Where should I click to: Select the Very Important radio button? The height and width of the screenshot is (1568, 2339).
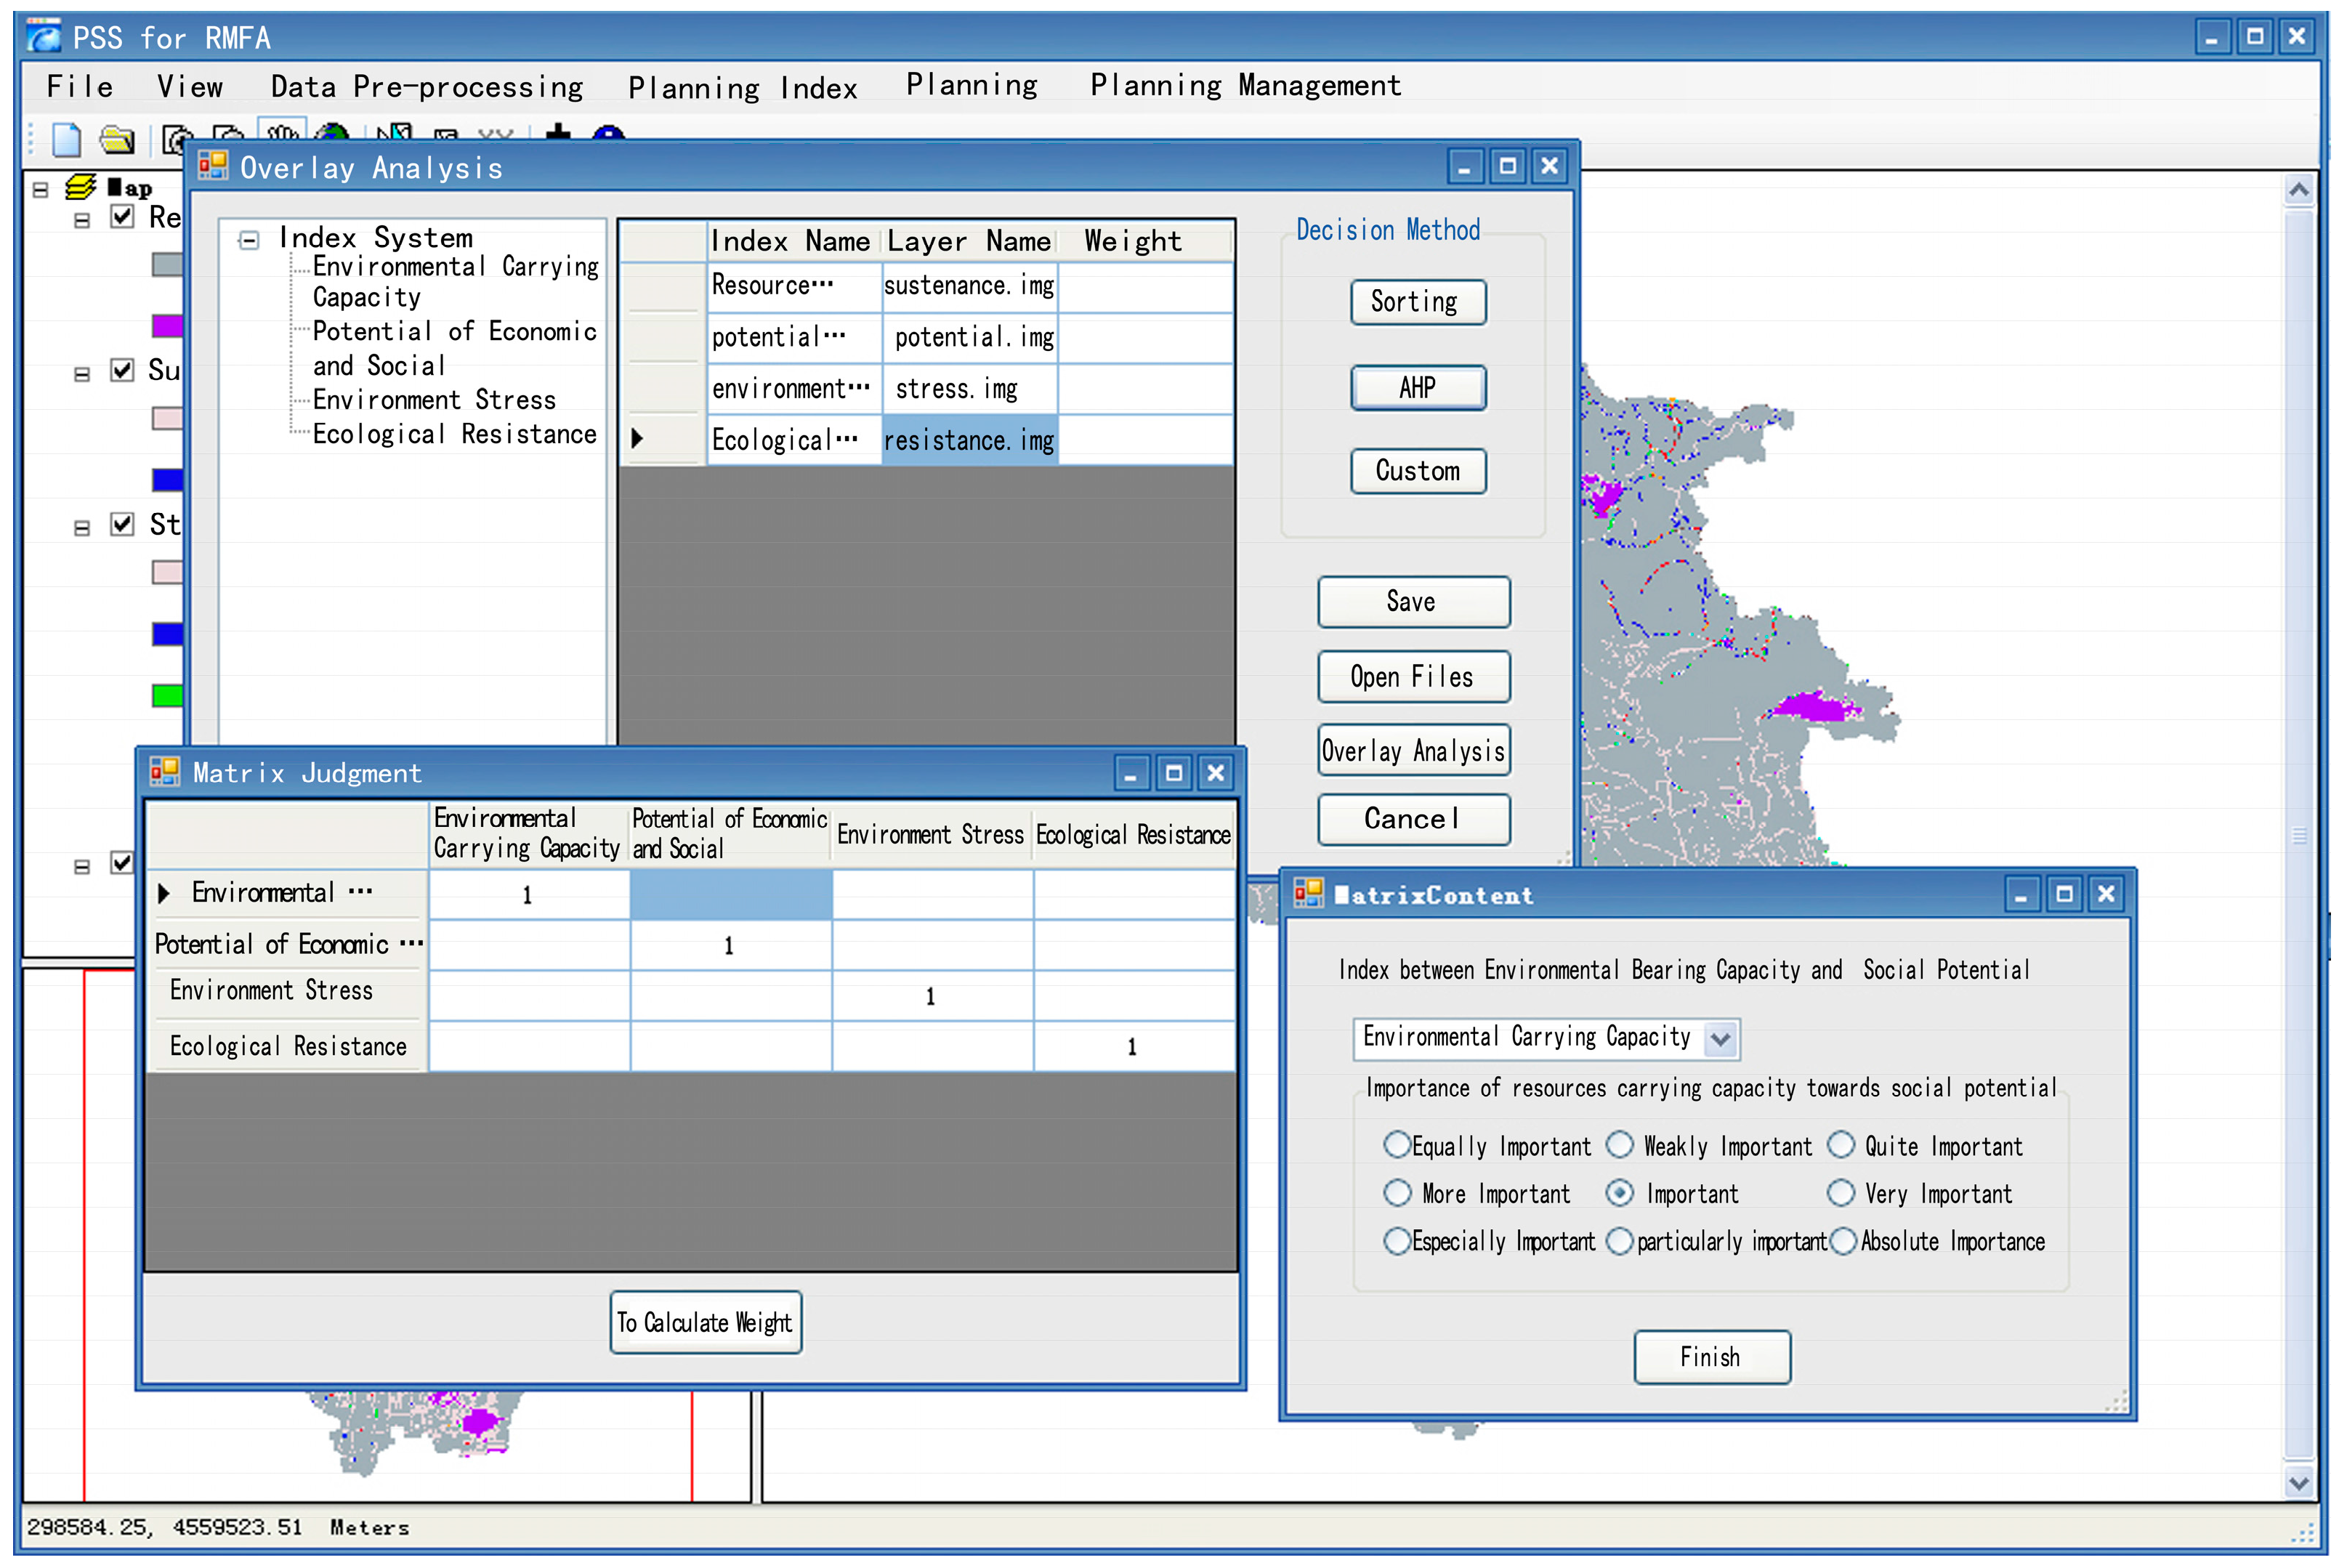(1841, 1193)
